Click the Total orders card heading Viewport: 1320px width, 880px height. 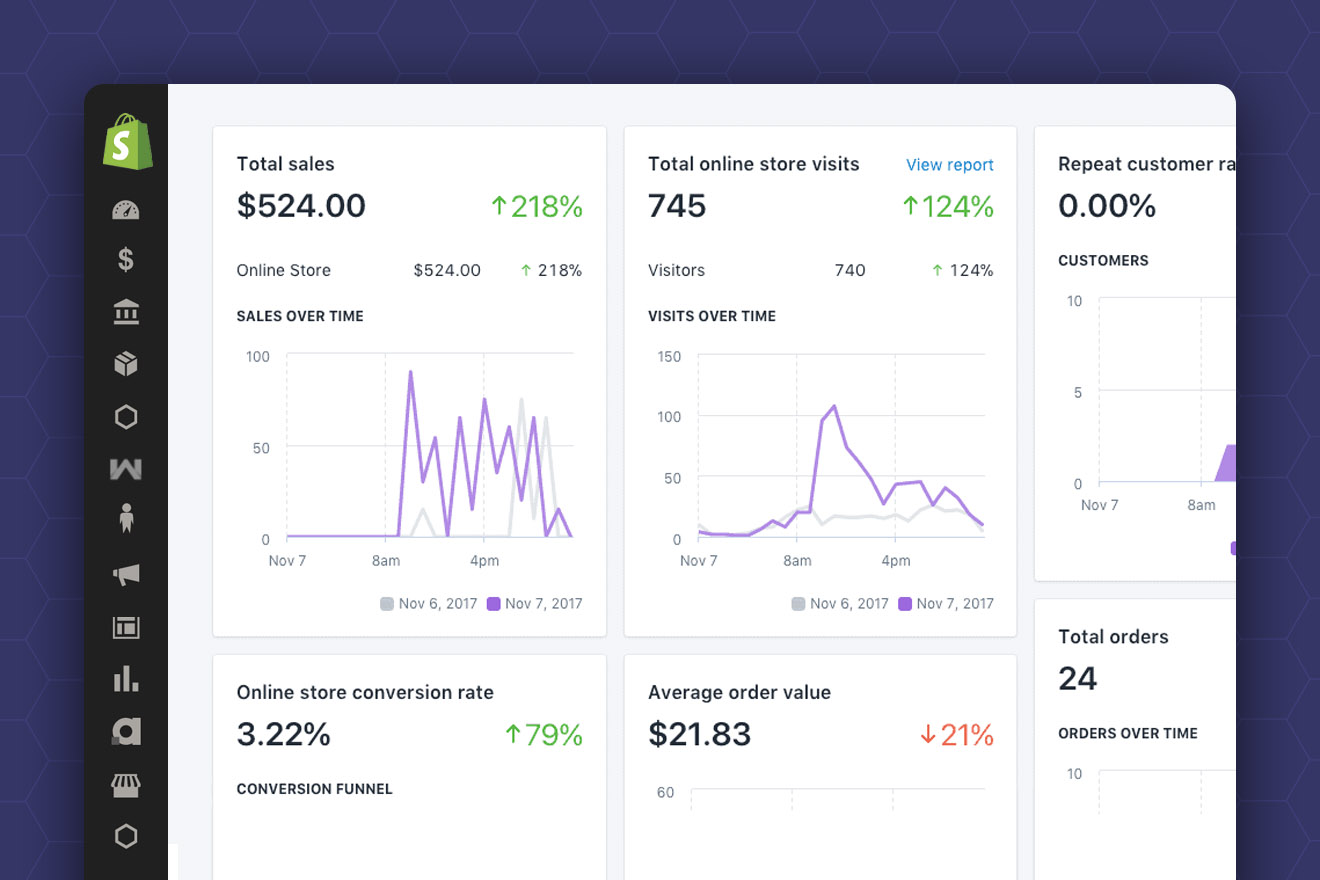click(1113, 637)
